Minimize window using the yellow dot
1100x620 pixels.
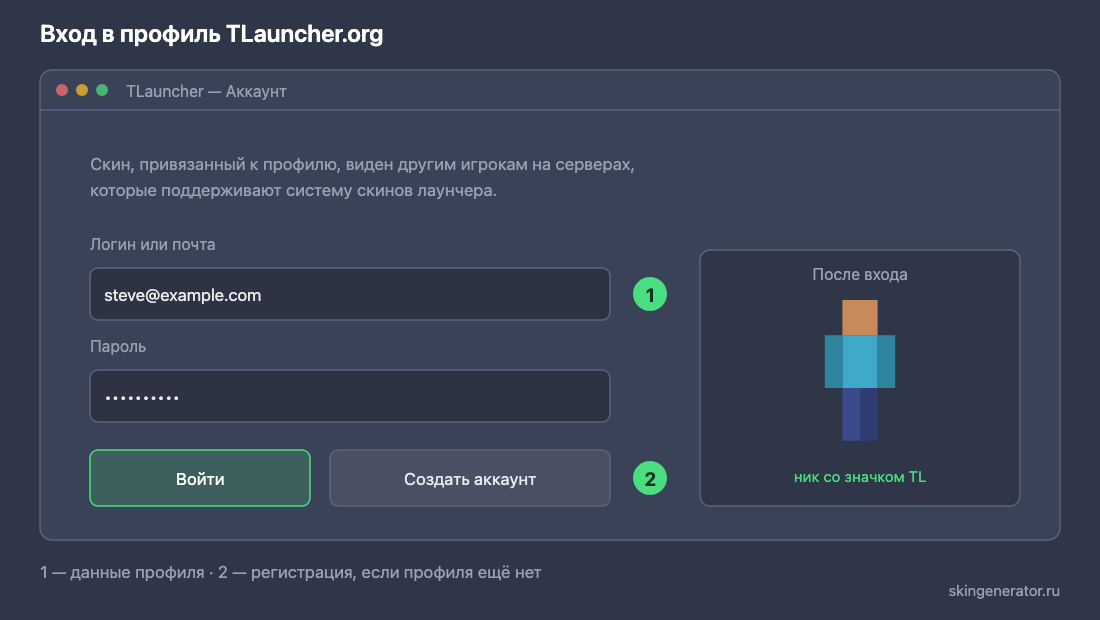(82, 90)
